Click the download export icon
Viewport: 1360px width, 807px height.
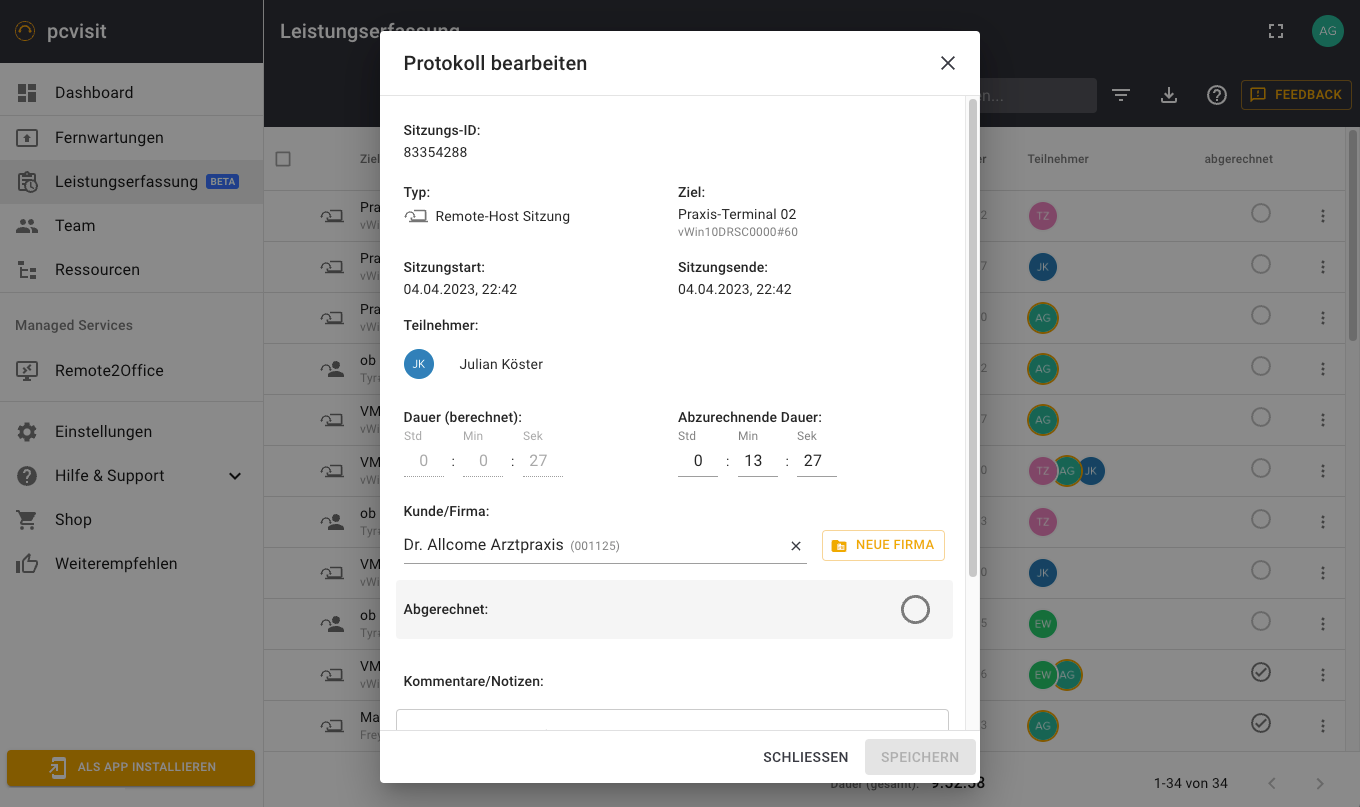1168,95
